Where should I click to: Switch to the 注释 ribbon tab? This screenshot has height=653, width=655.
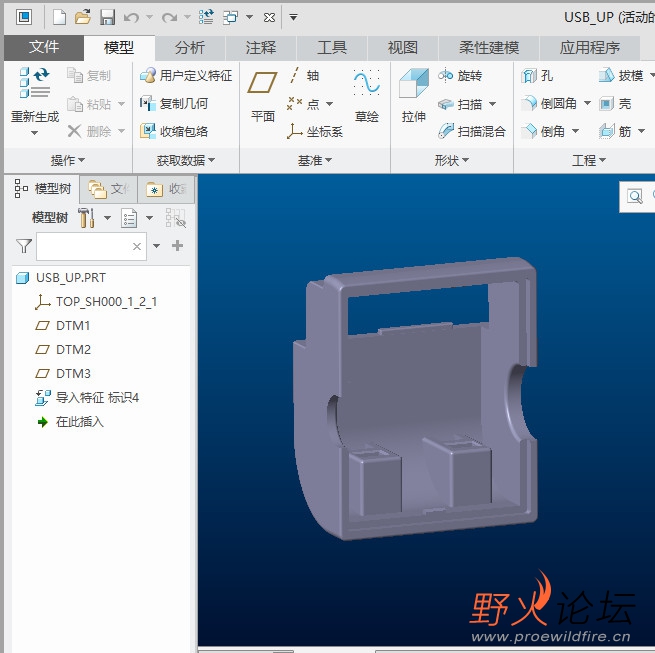click(x=261, y=48)
